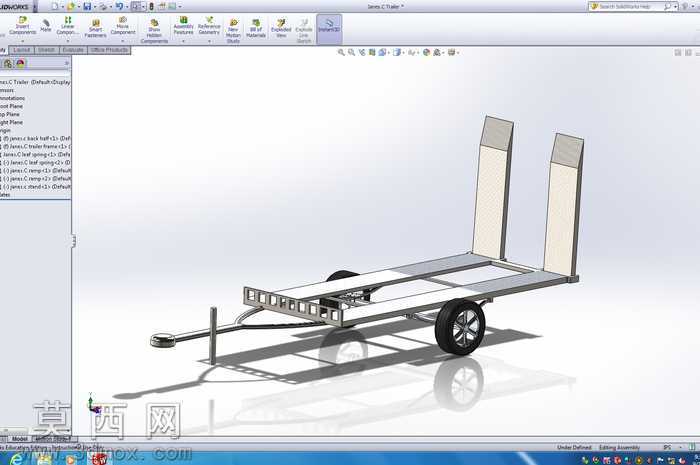
Task: Click Zoom to Fit icon in view toolbar
Action: 342,53
